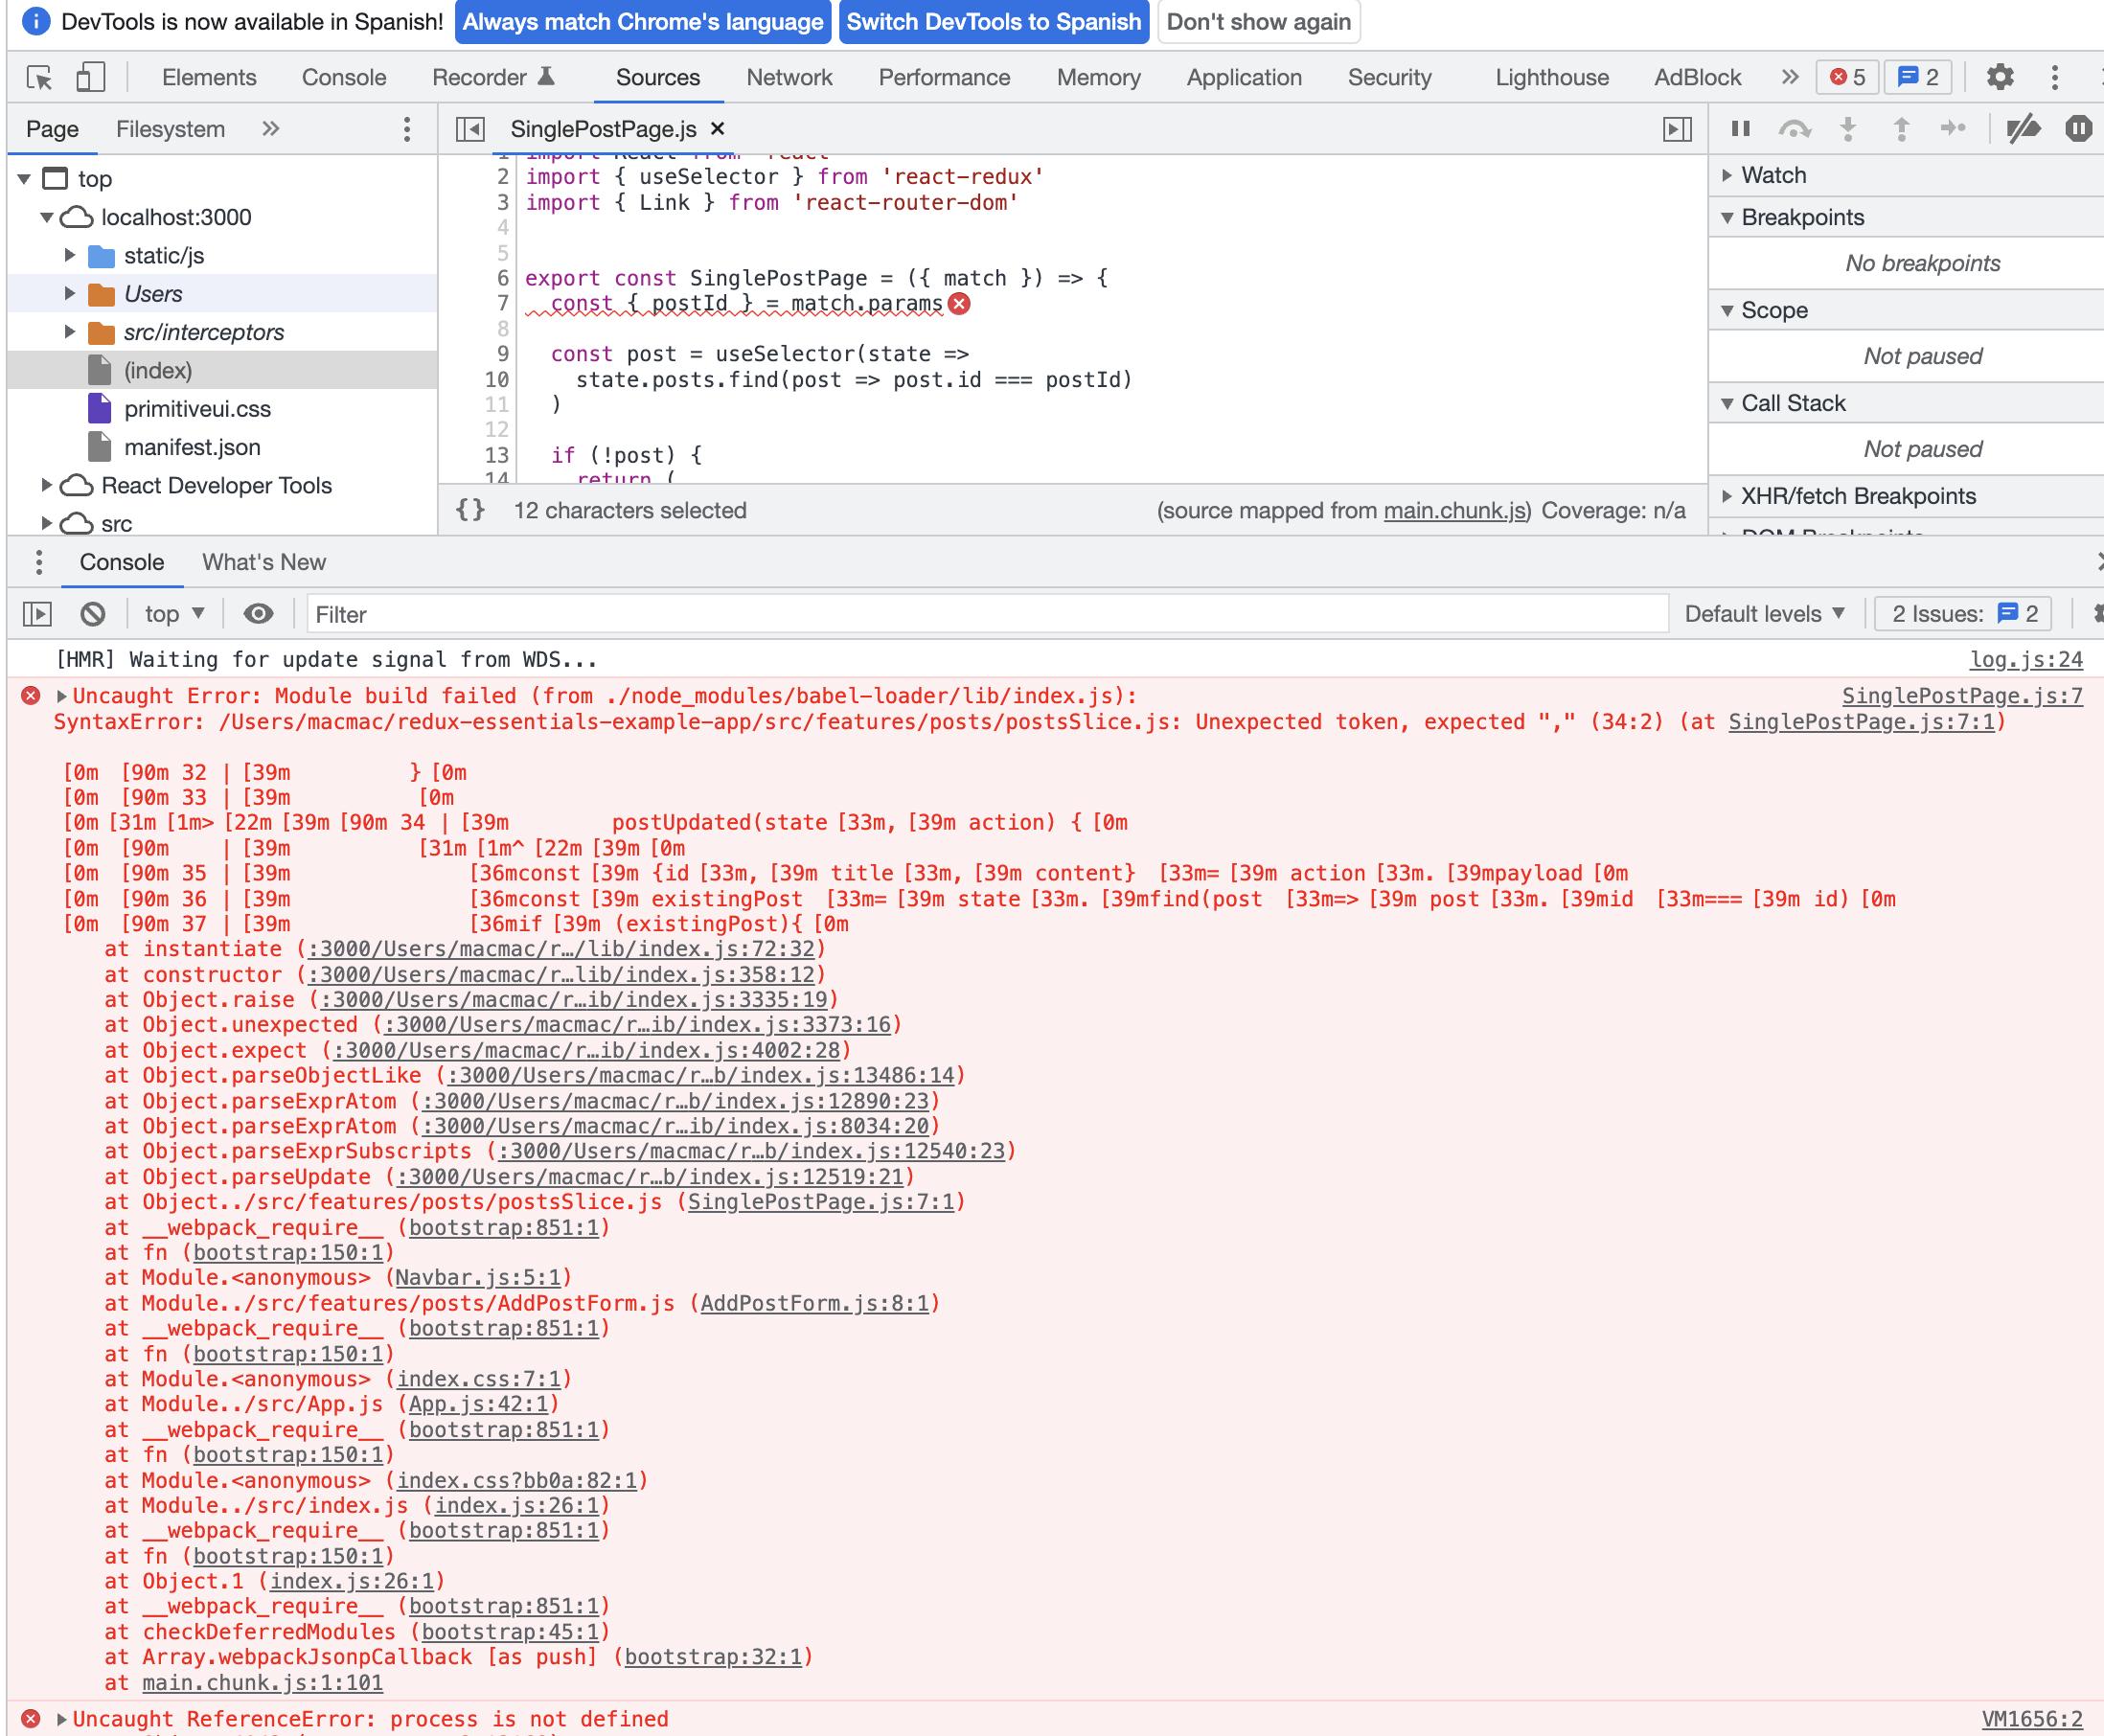Click the inspect element picker icon
Screen dimensions: 2104x1736
[39, 77]
